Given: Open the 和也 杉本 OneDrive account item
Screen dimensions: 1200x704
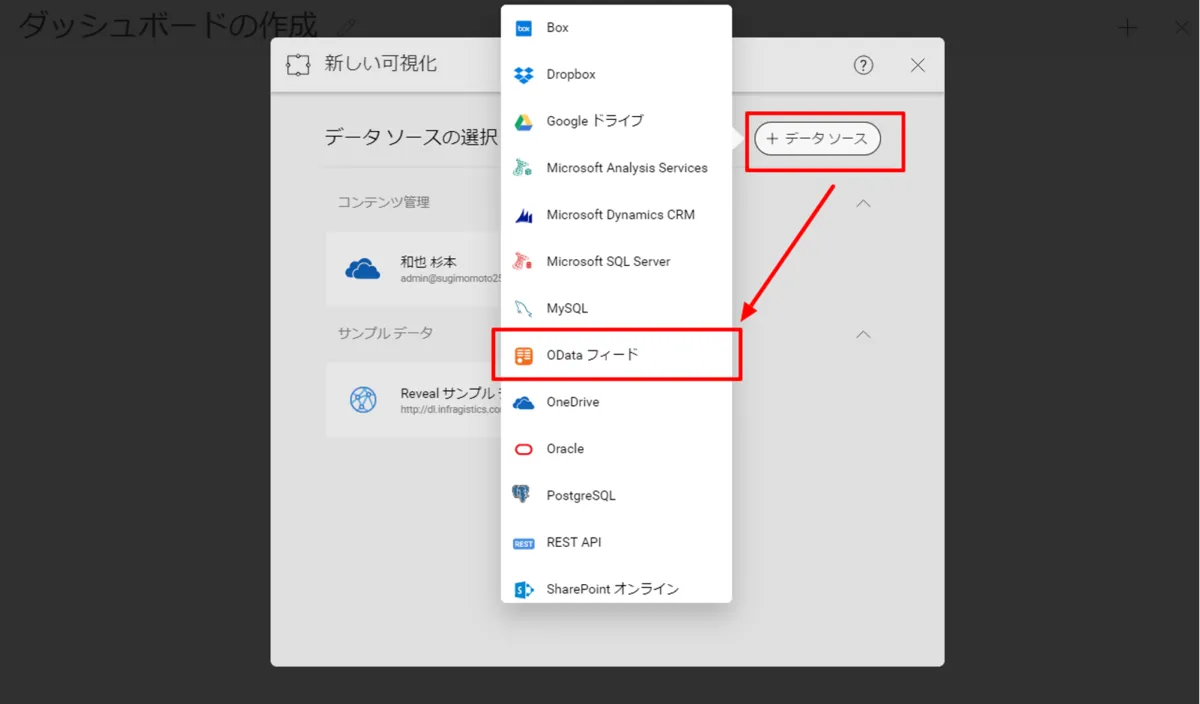Looking at the screenshot, I should (415, 269).
